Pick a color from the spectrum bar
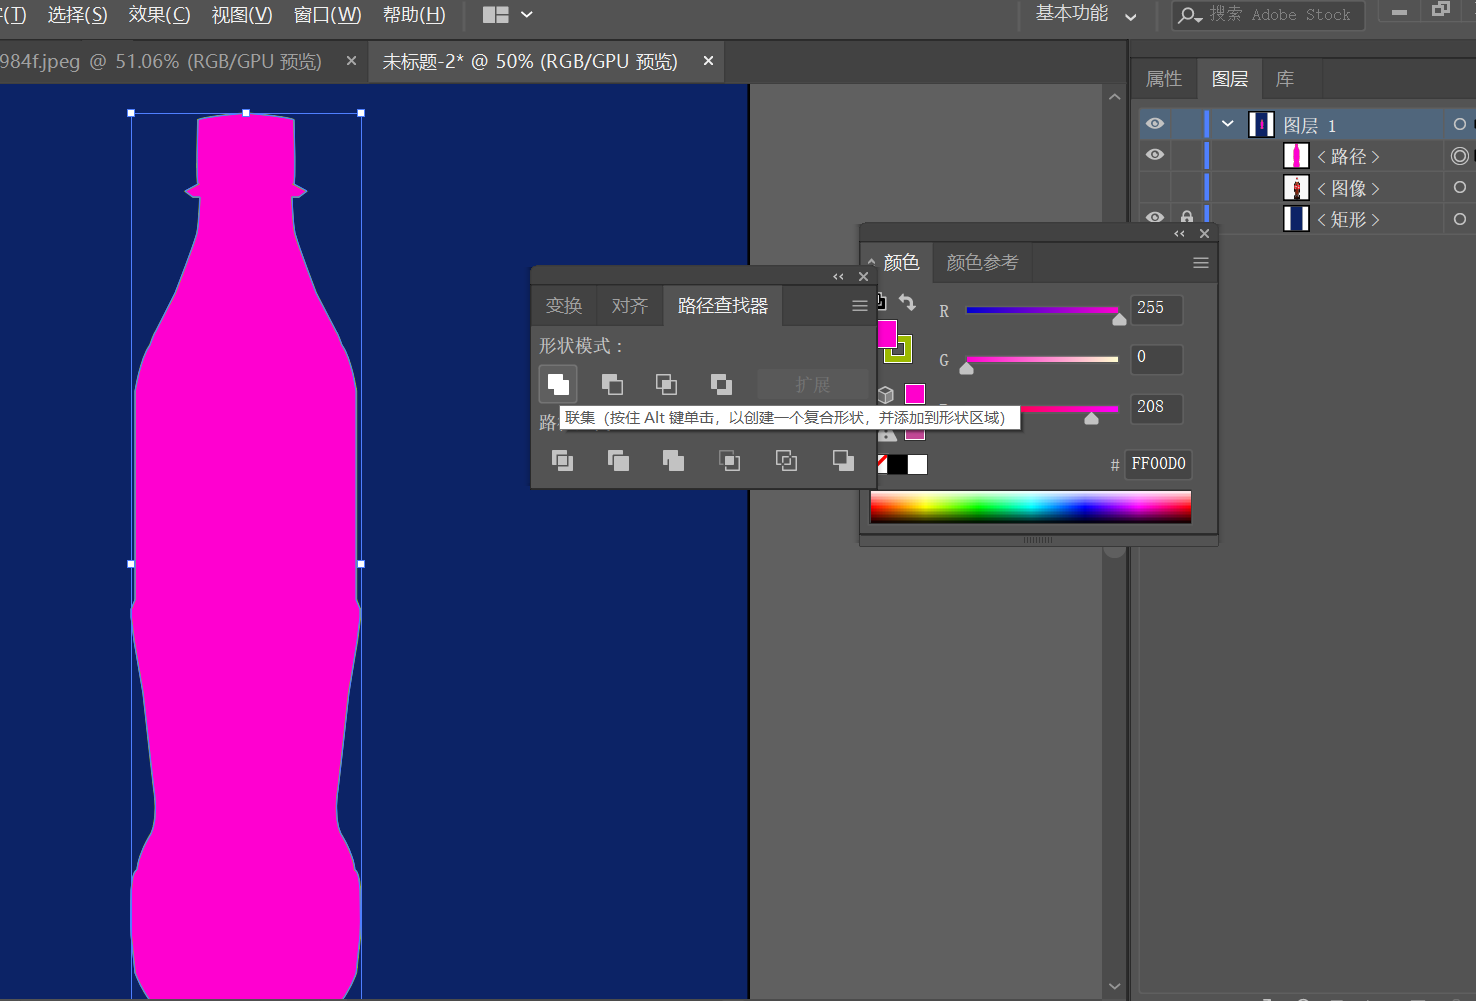The width and height of the screenshot is (1476, 1001). coord(1031,507)
